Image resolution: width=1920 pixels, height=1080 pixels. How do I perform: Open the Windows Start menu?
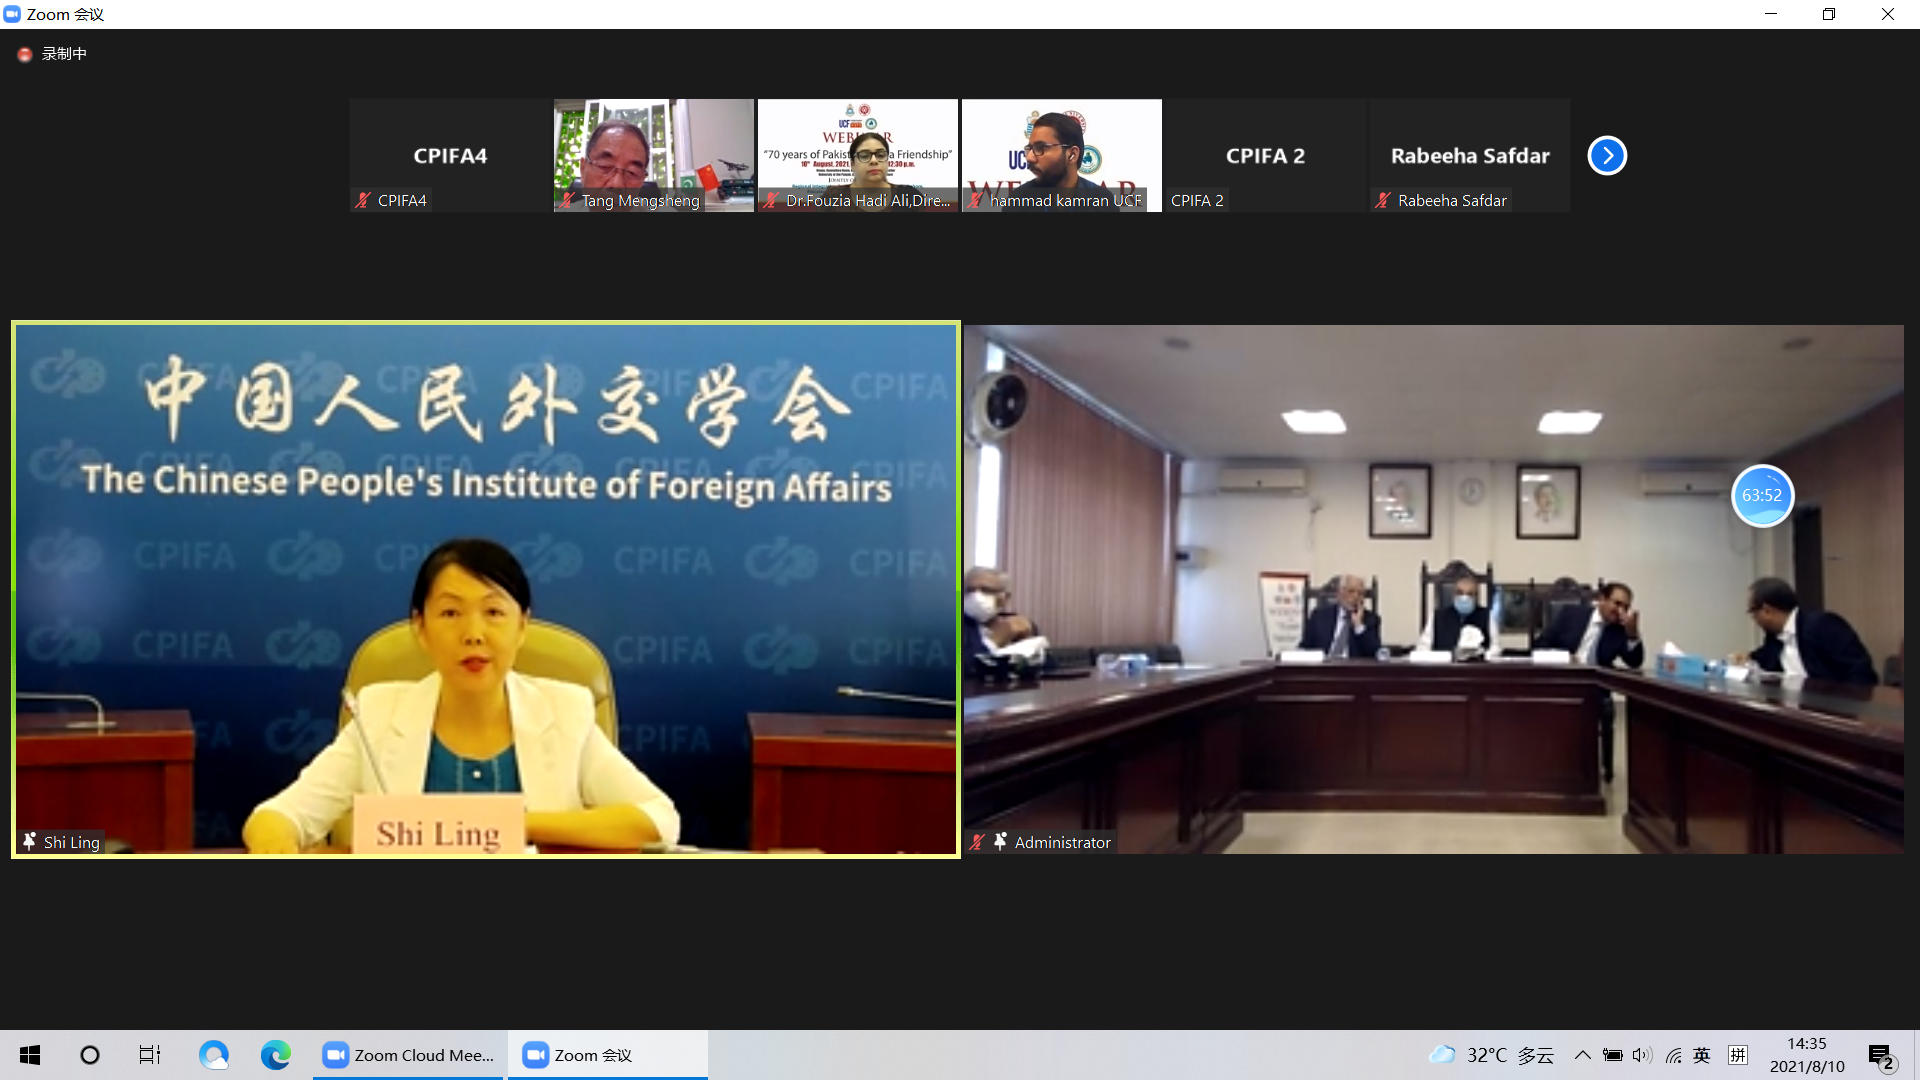[x=30, y=1055]
